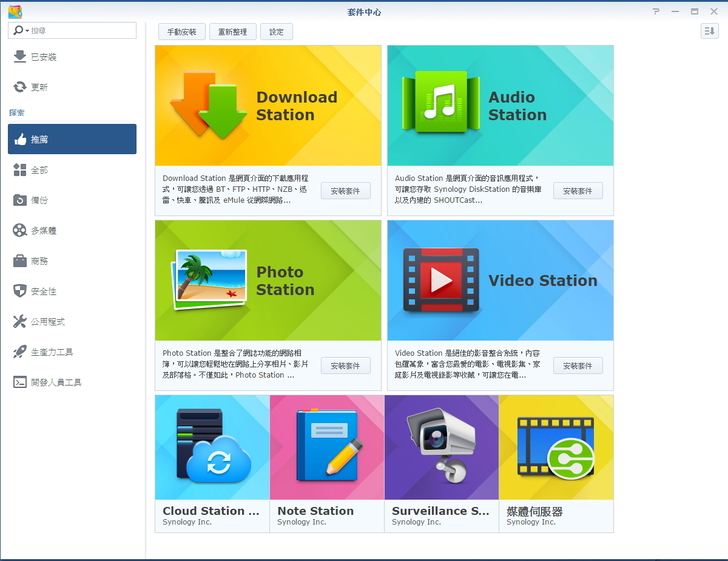Switch to 商務 (Business) category

(x=40, y=261)
